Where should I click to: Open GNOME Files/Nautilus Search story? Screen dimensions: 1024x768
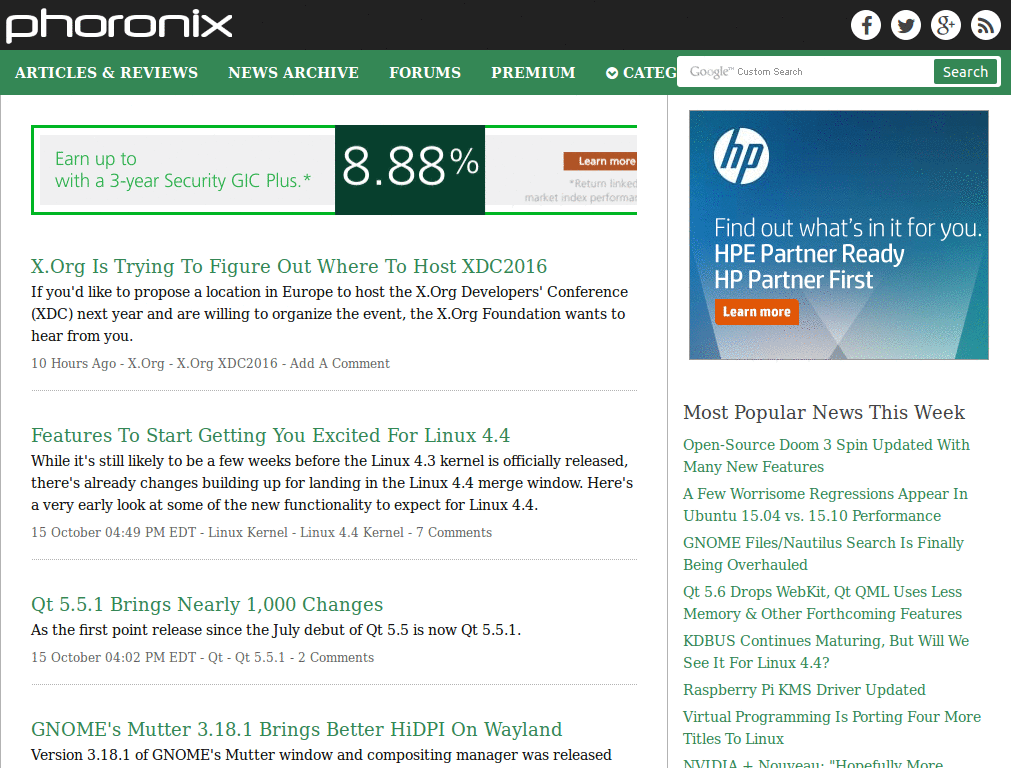824,554
